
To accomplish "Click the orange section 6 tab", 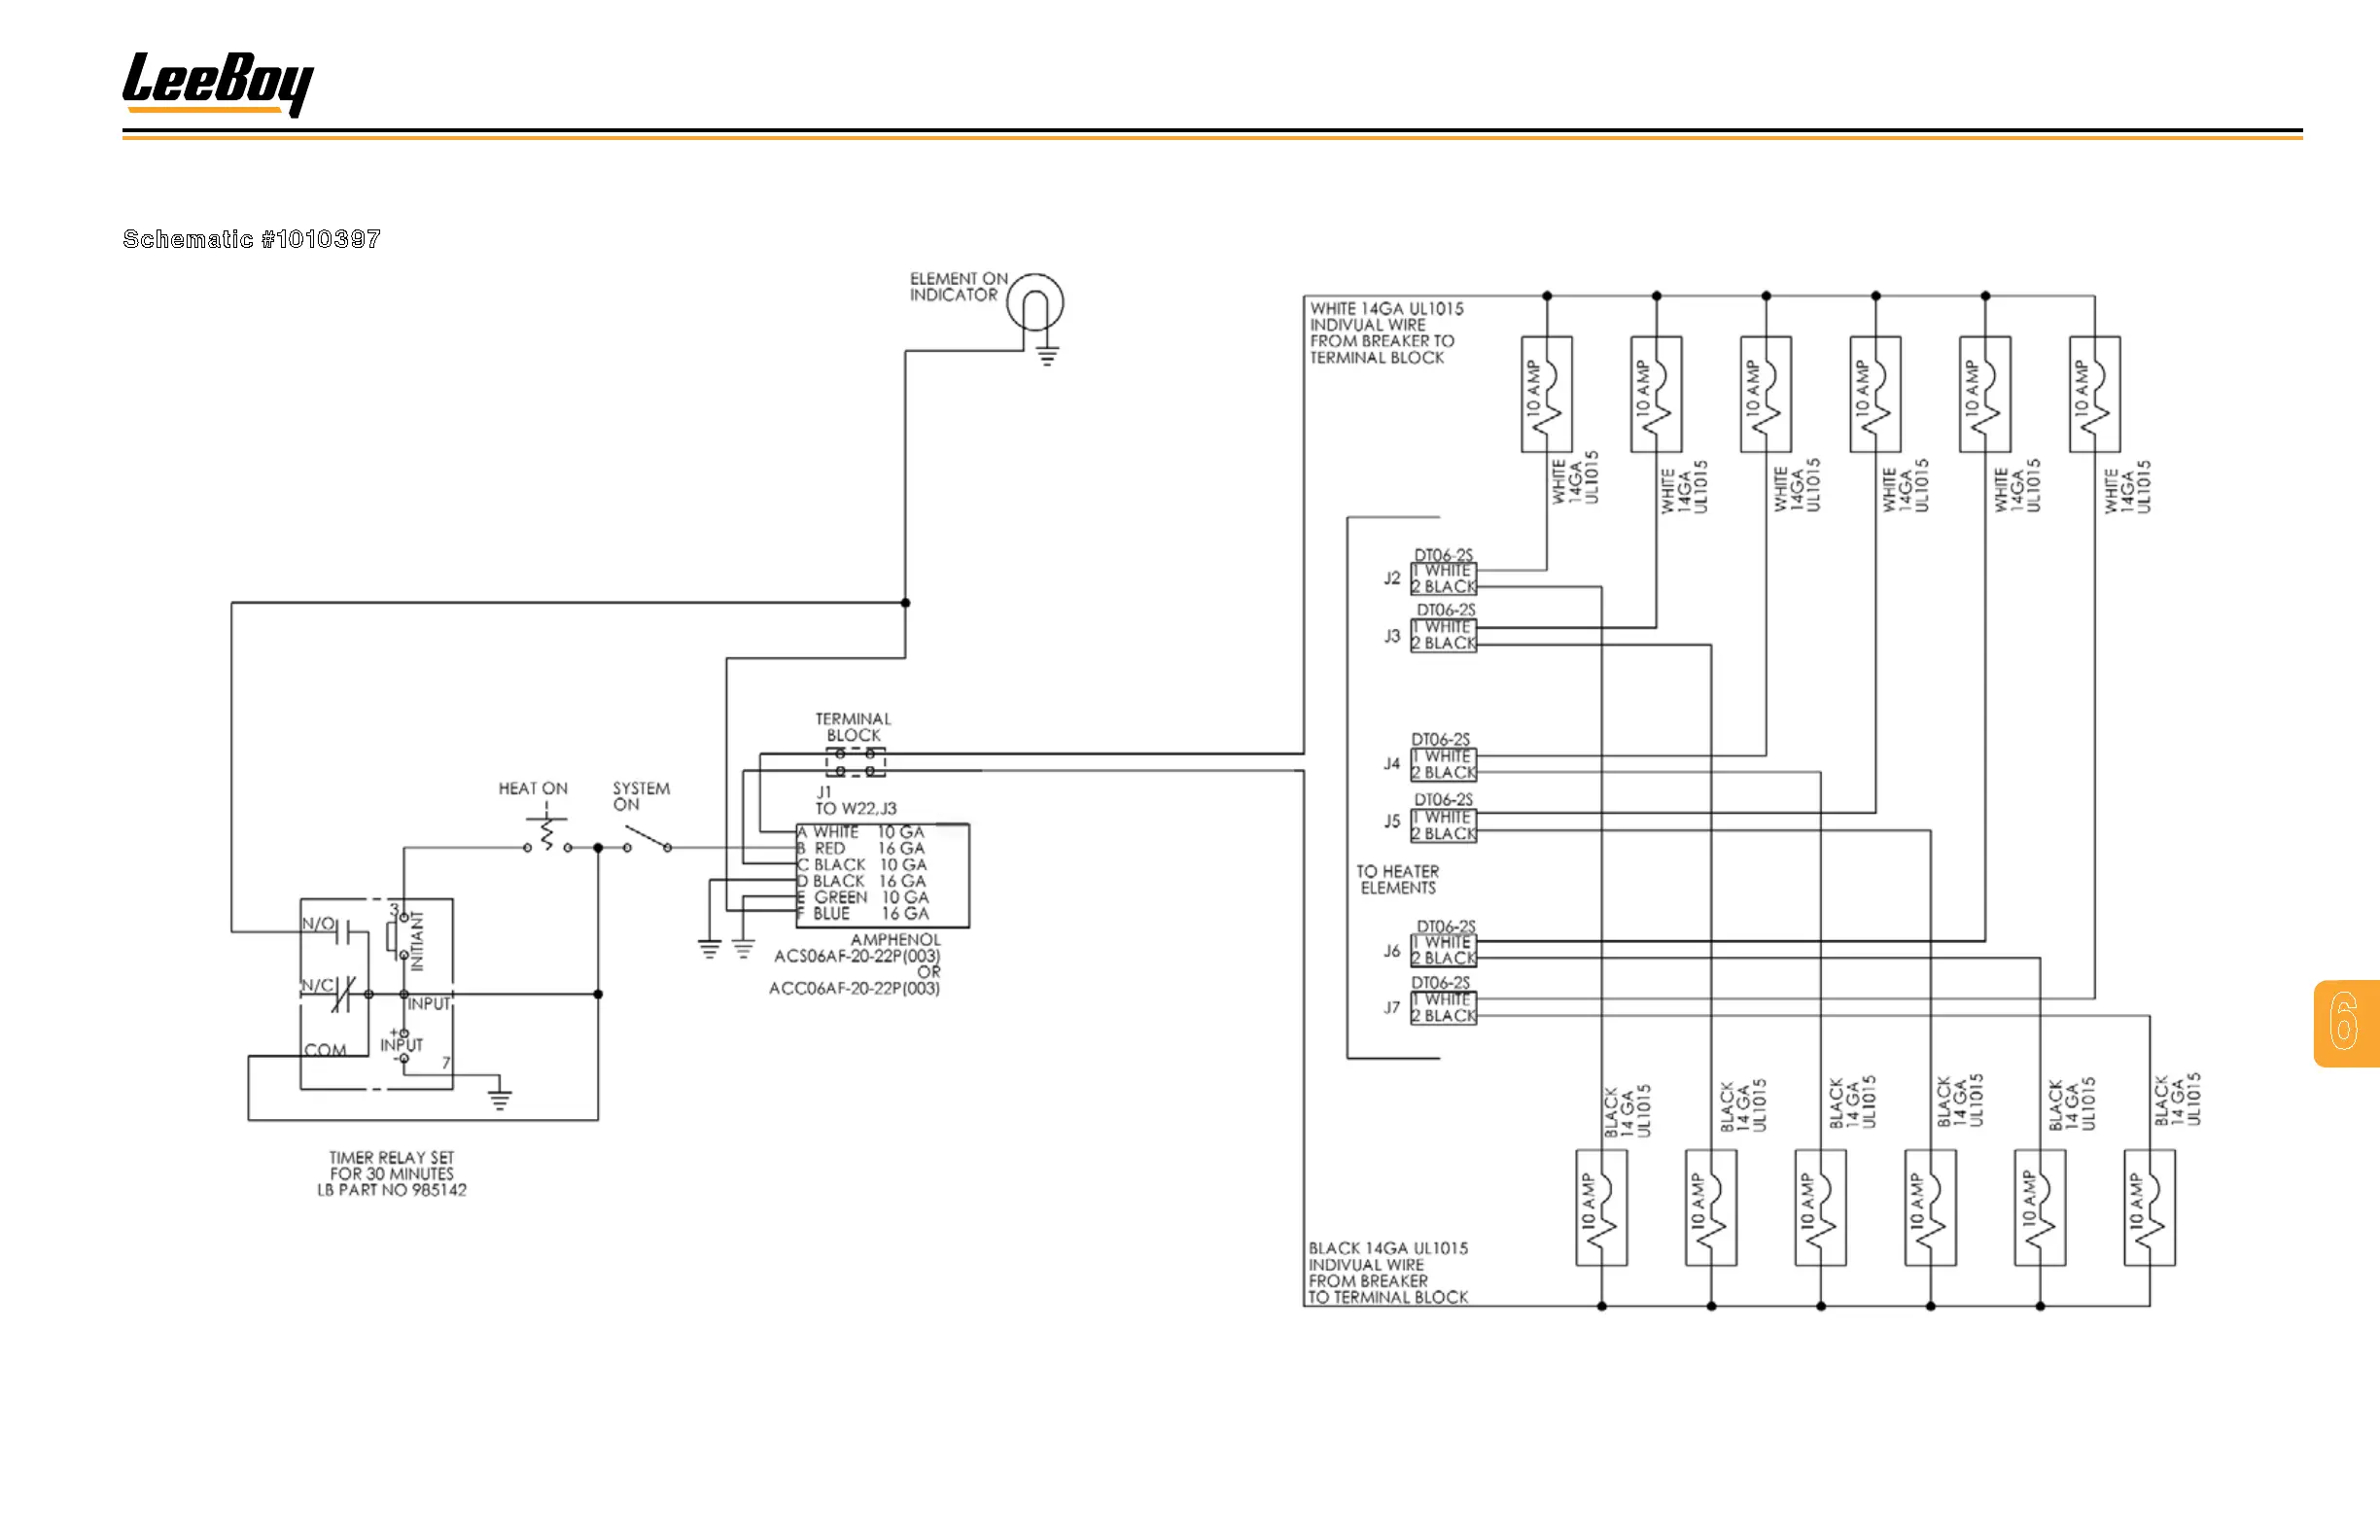I will coord(2346,1023).
